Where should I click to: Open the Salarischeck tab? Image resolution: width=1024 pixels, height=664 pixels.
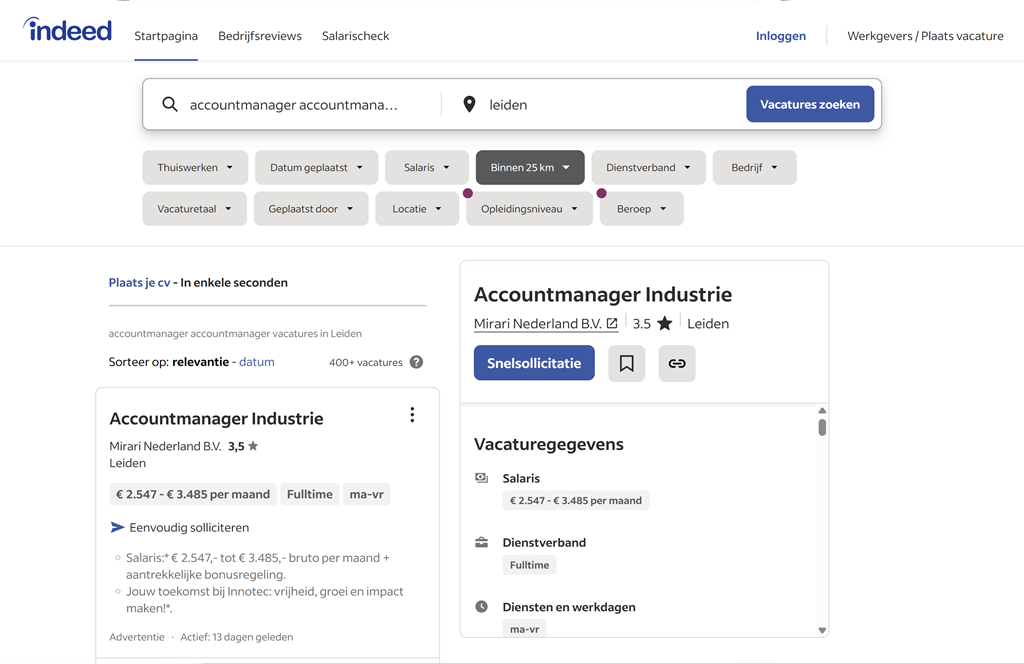(355, 36)
